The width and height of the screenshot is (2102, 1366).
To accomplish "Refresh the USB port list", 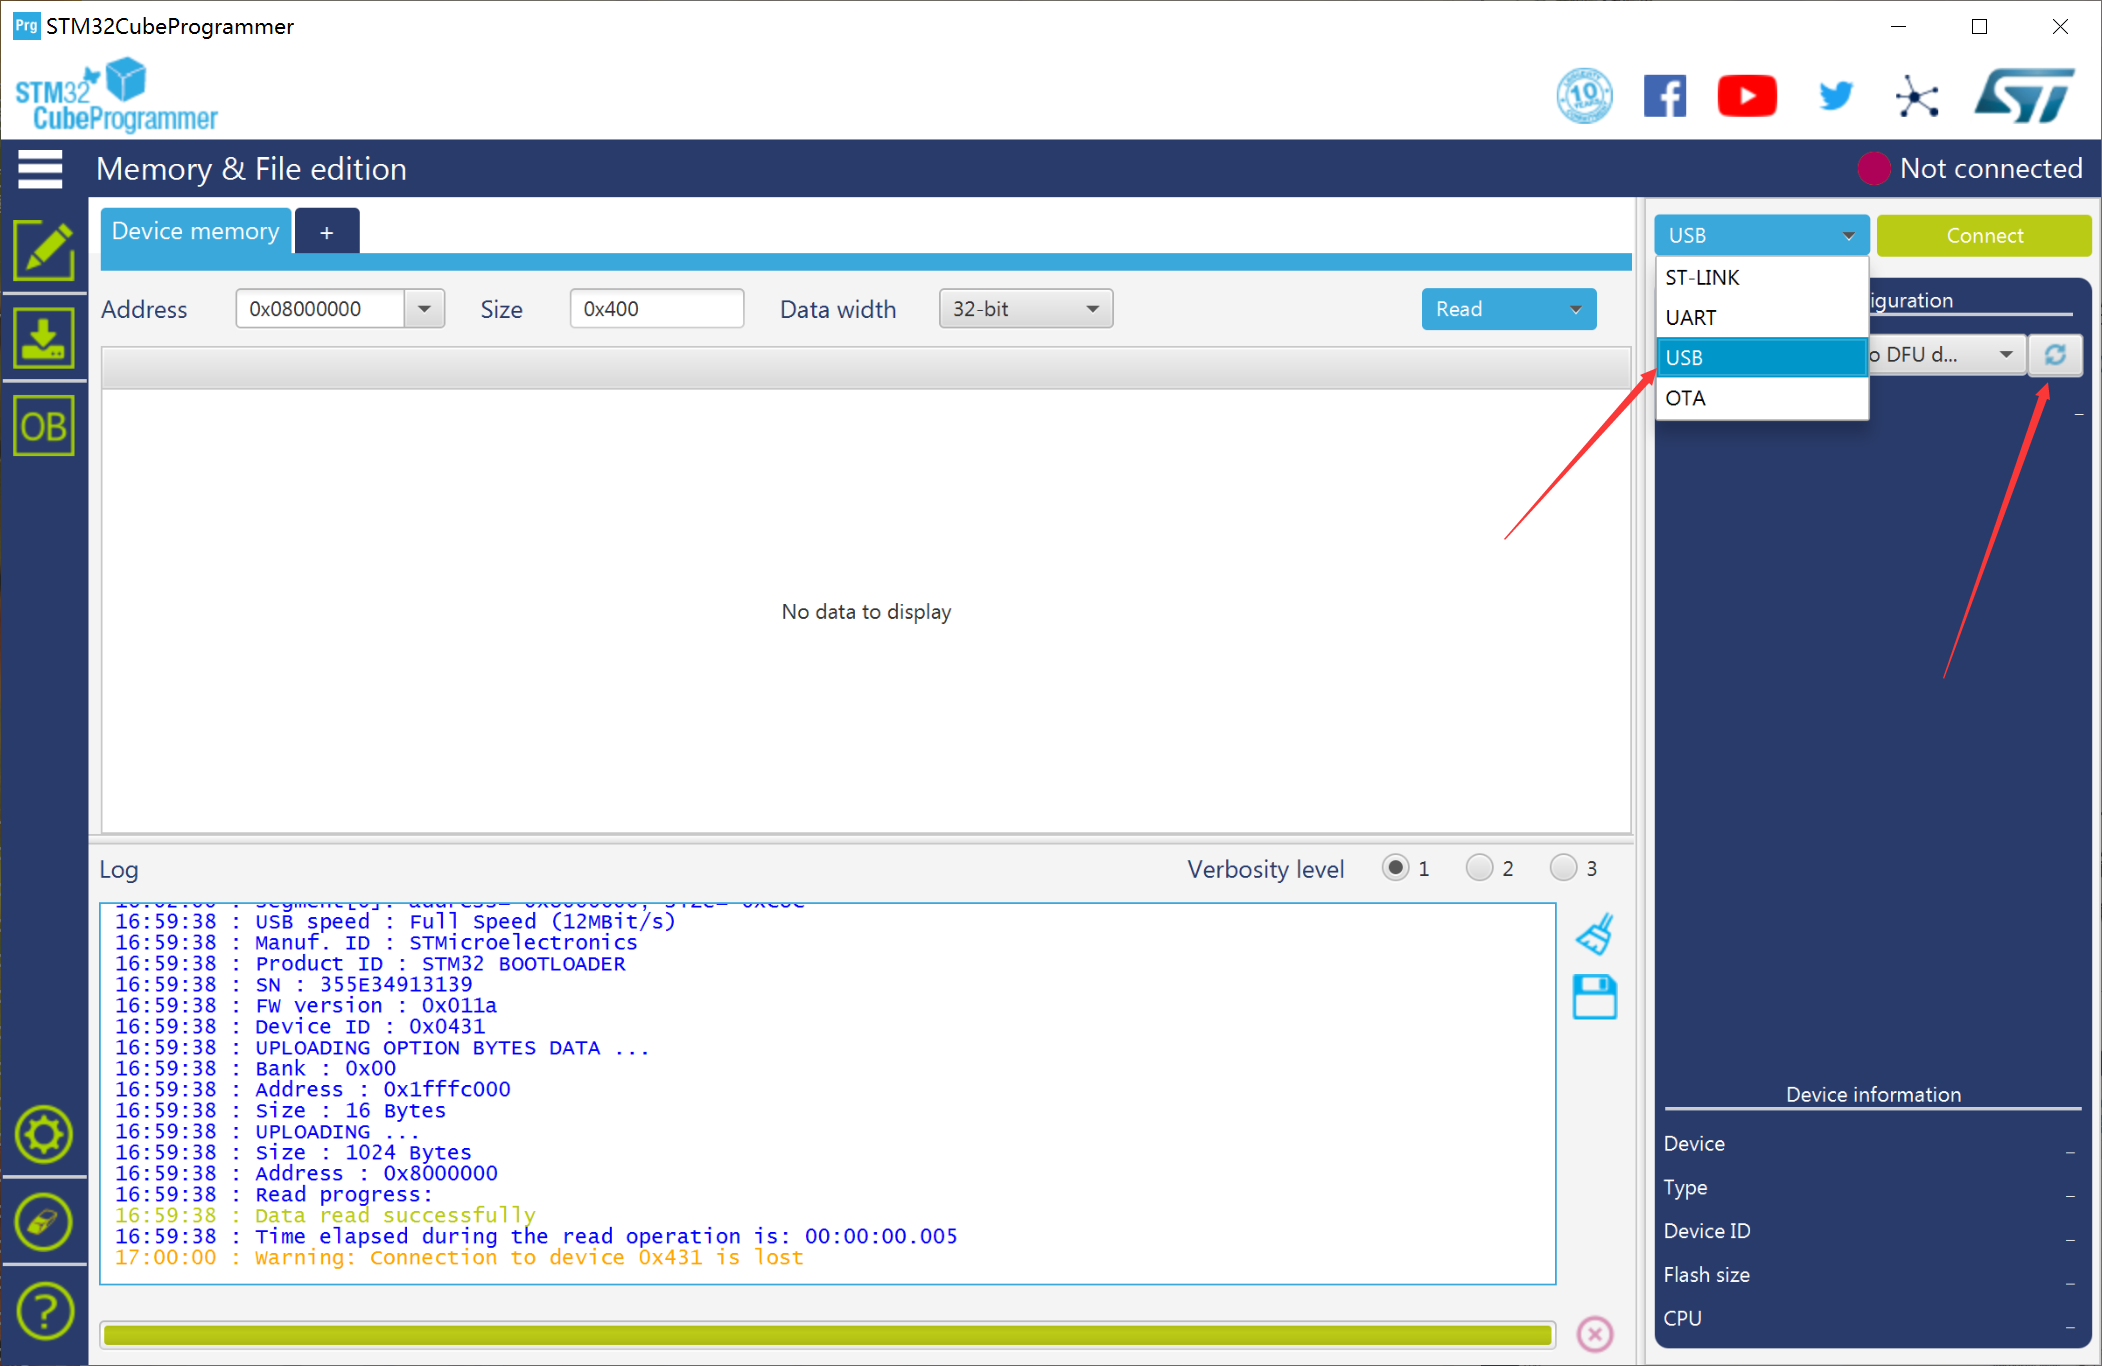I will [2054, 355].
